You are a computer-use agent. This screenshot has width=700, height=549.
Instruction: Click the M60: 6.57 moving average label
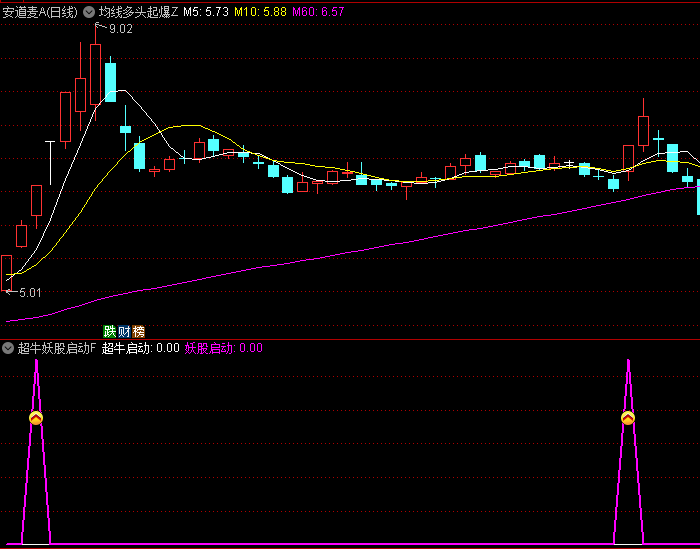(318, 12)
